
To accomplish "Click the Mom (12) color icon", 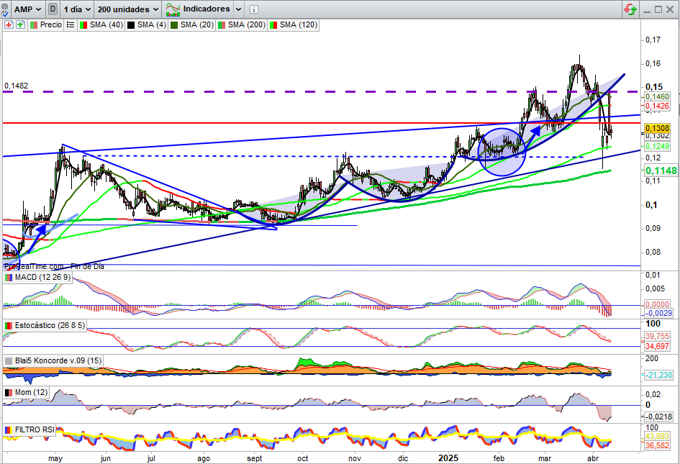I will 8,392.
